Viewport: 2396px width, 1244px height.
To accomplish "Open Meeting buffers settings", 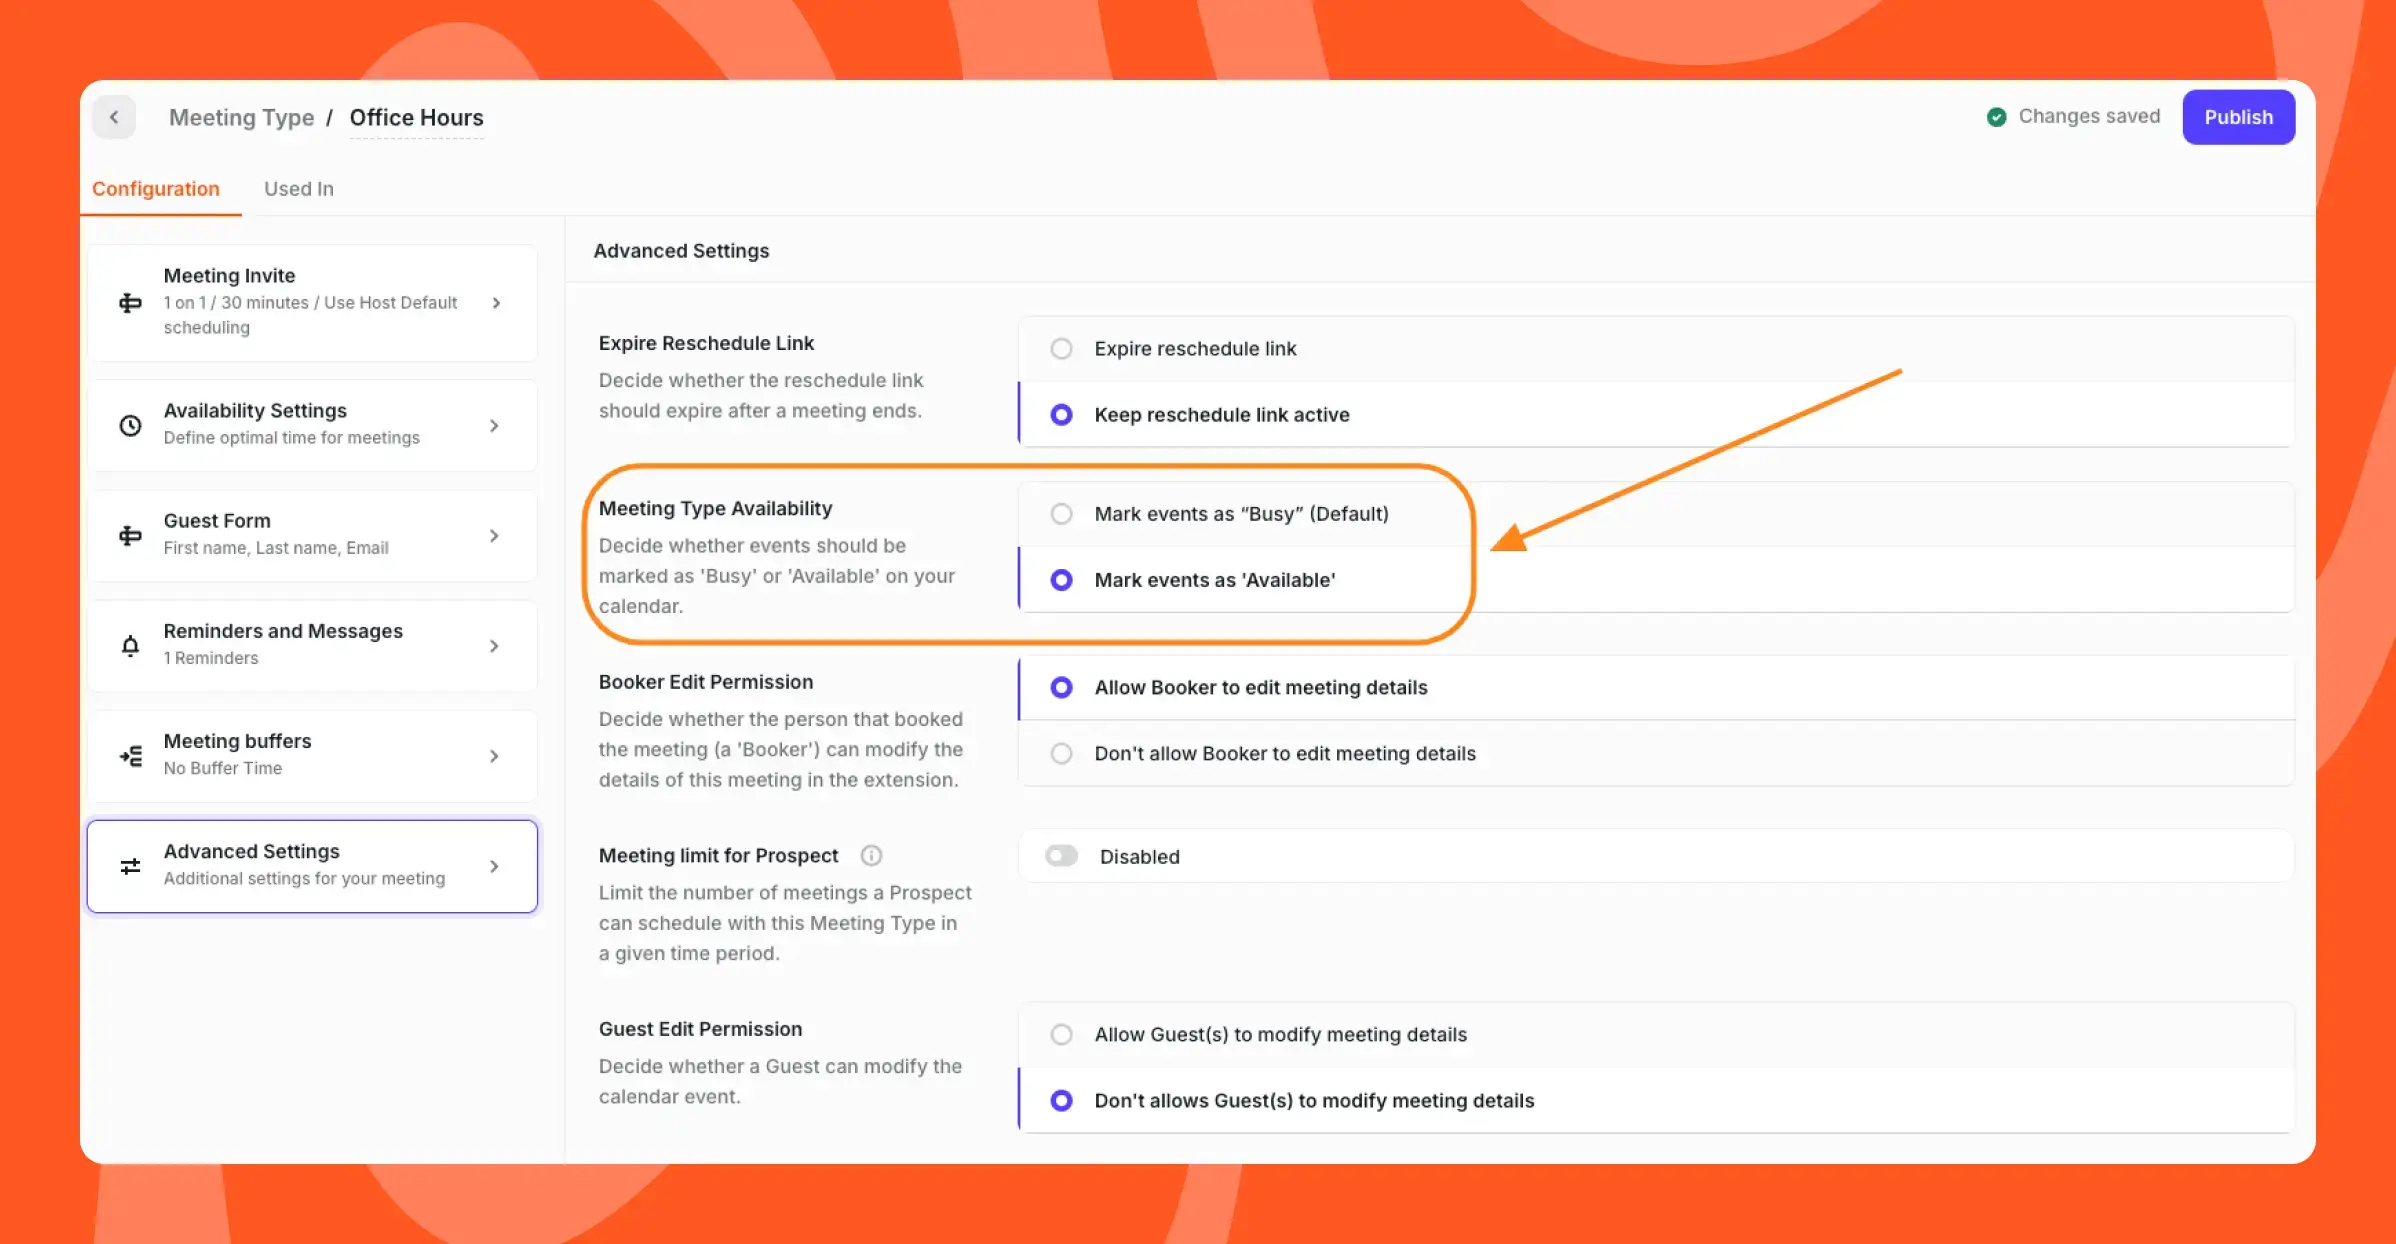I will coord(312,756).
